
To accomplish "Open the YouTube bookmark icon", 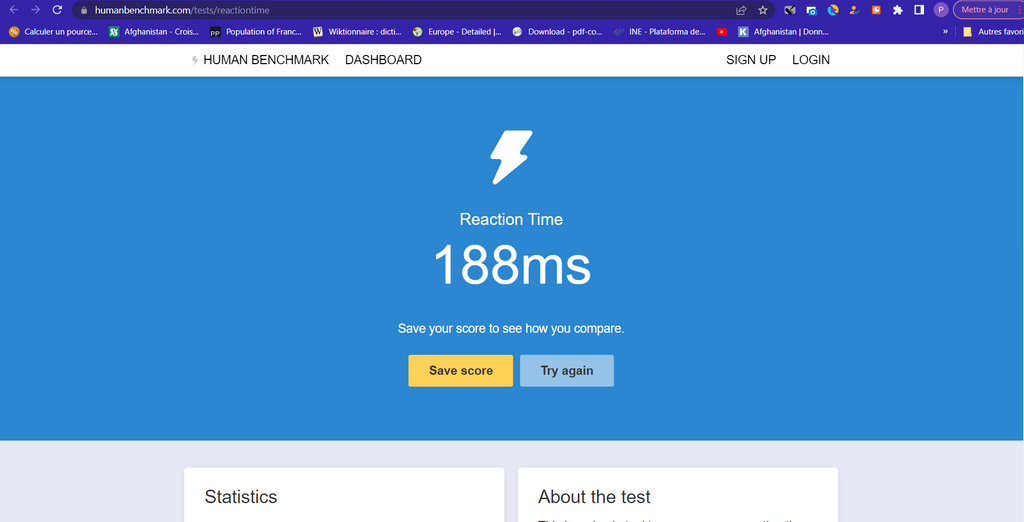I will [x=722, y=32].
